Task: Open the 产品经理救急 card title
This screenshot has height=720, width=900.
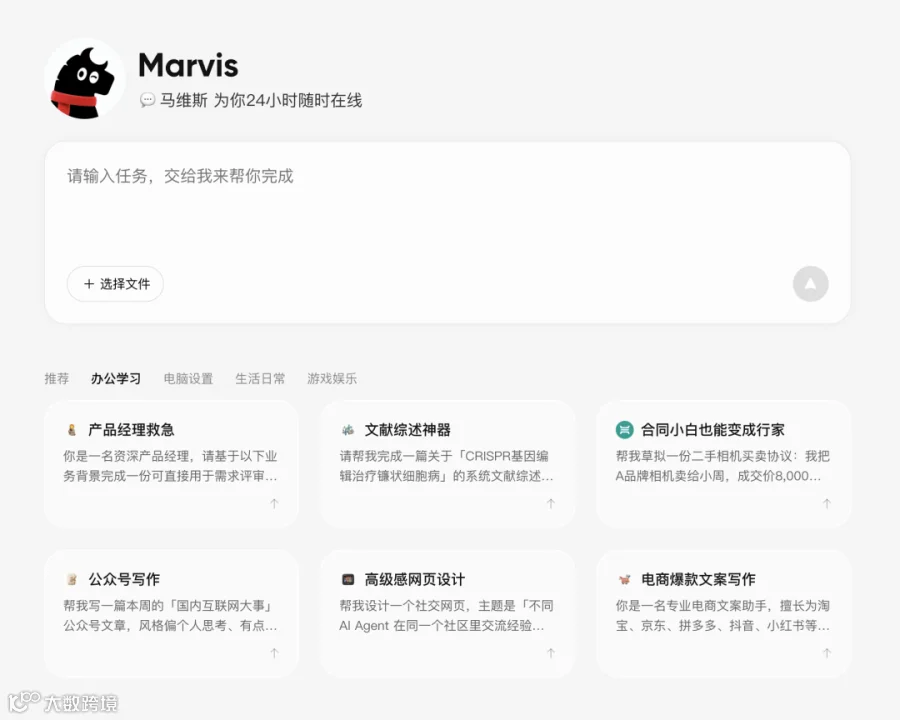Action: pos(131,429)
